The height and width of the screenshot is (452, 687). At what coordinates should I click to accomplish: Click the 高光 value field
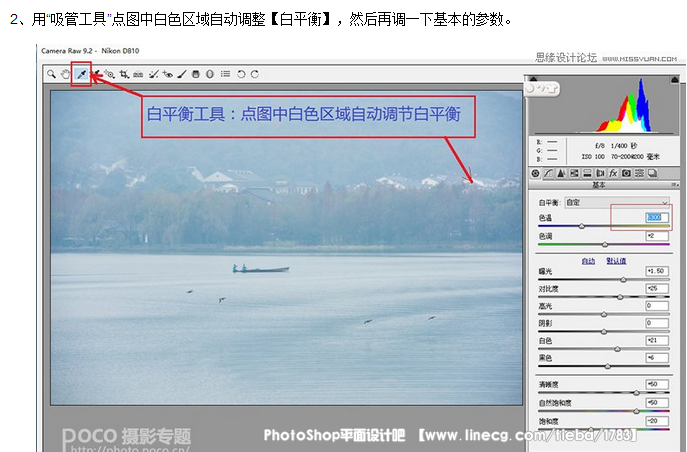(657, 306)
